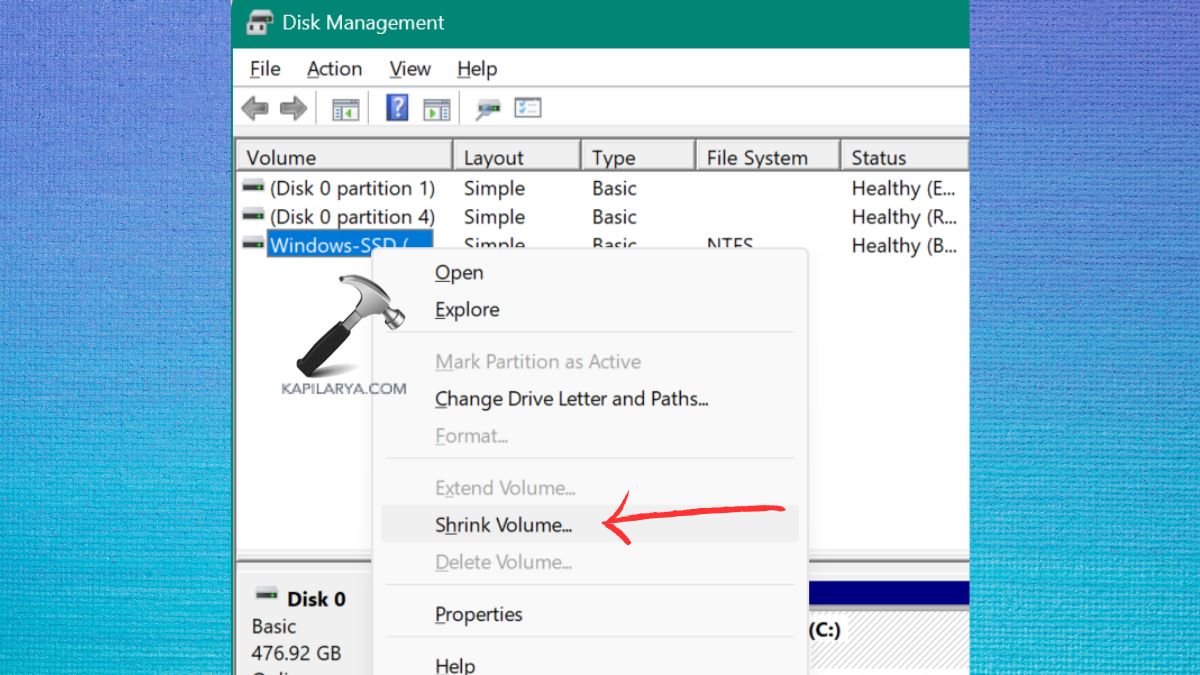The image size is (1200, 675).
Task: Sort by the Volume column header
Action: 344,157
